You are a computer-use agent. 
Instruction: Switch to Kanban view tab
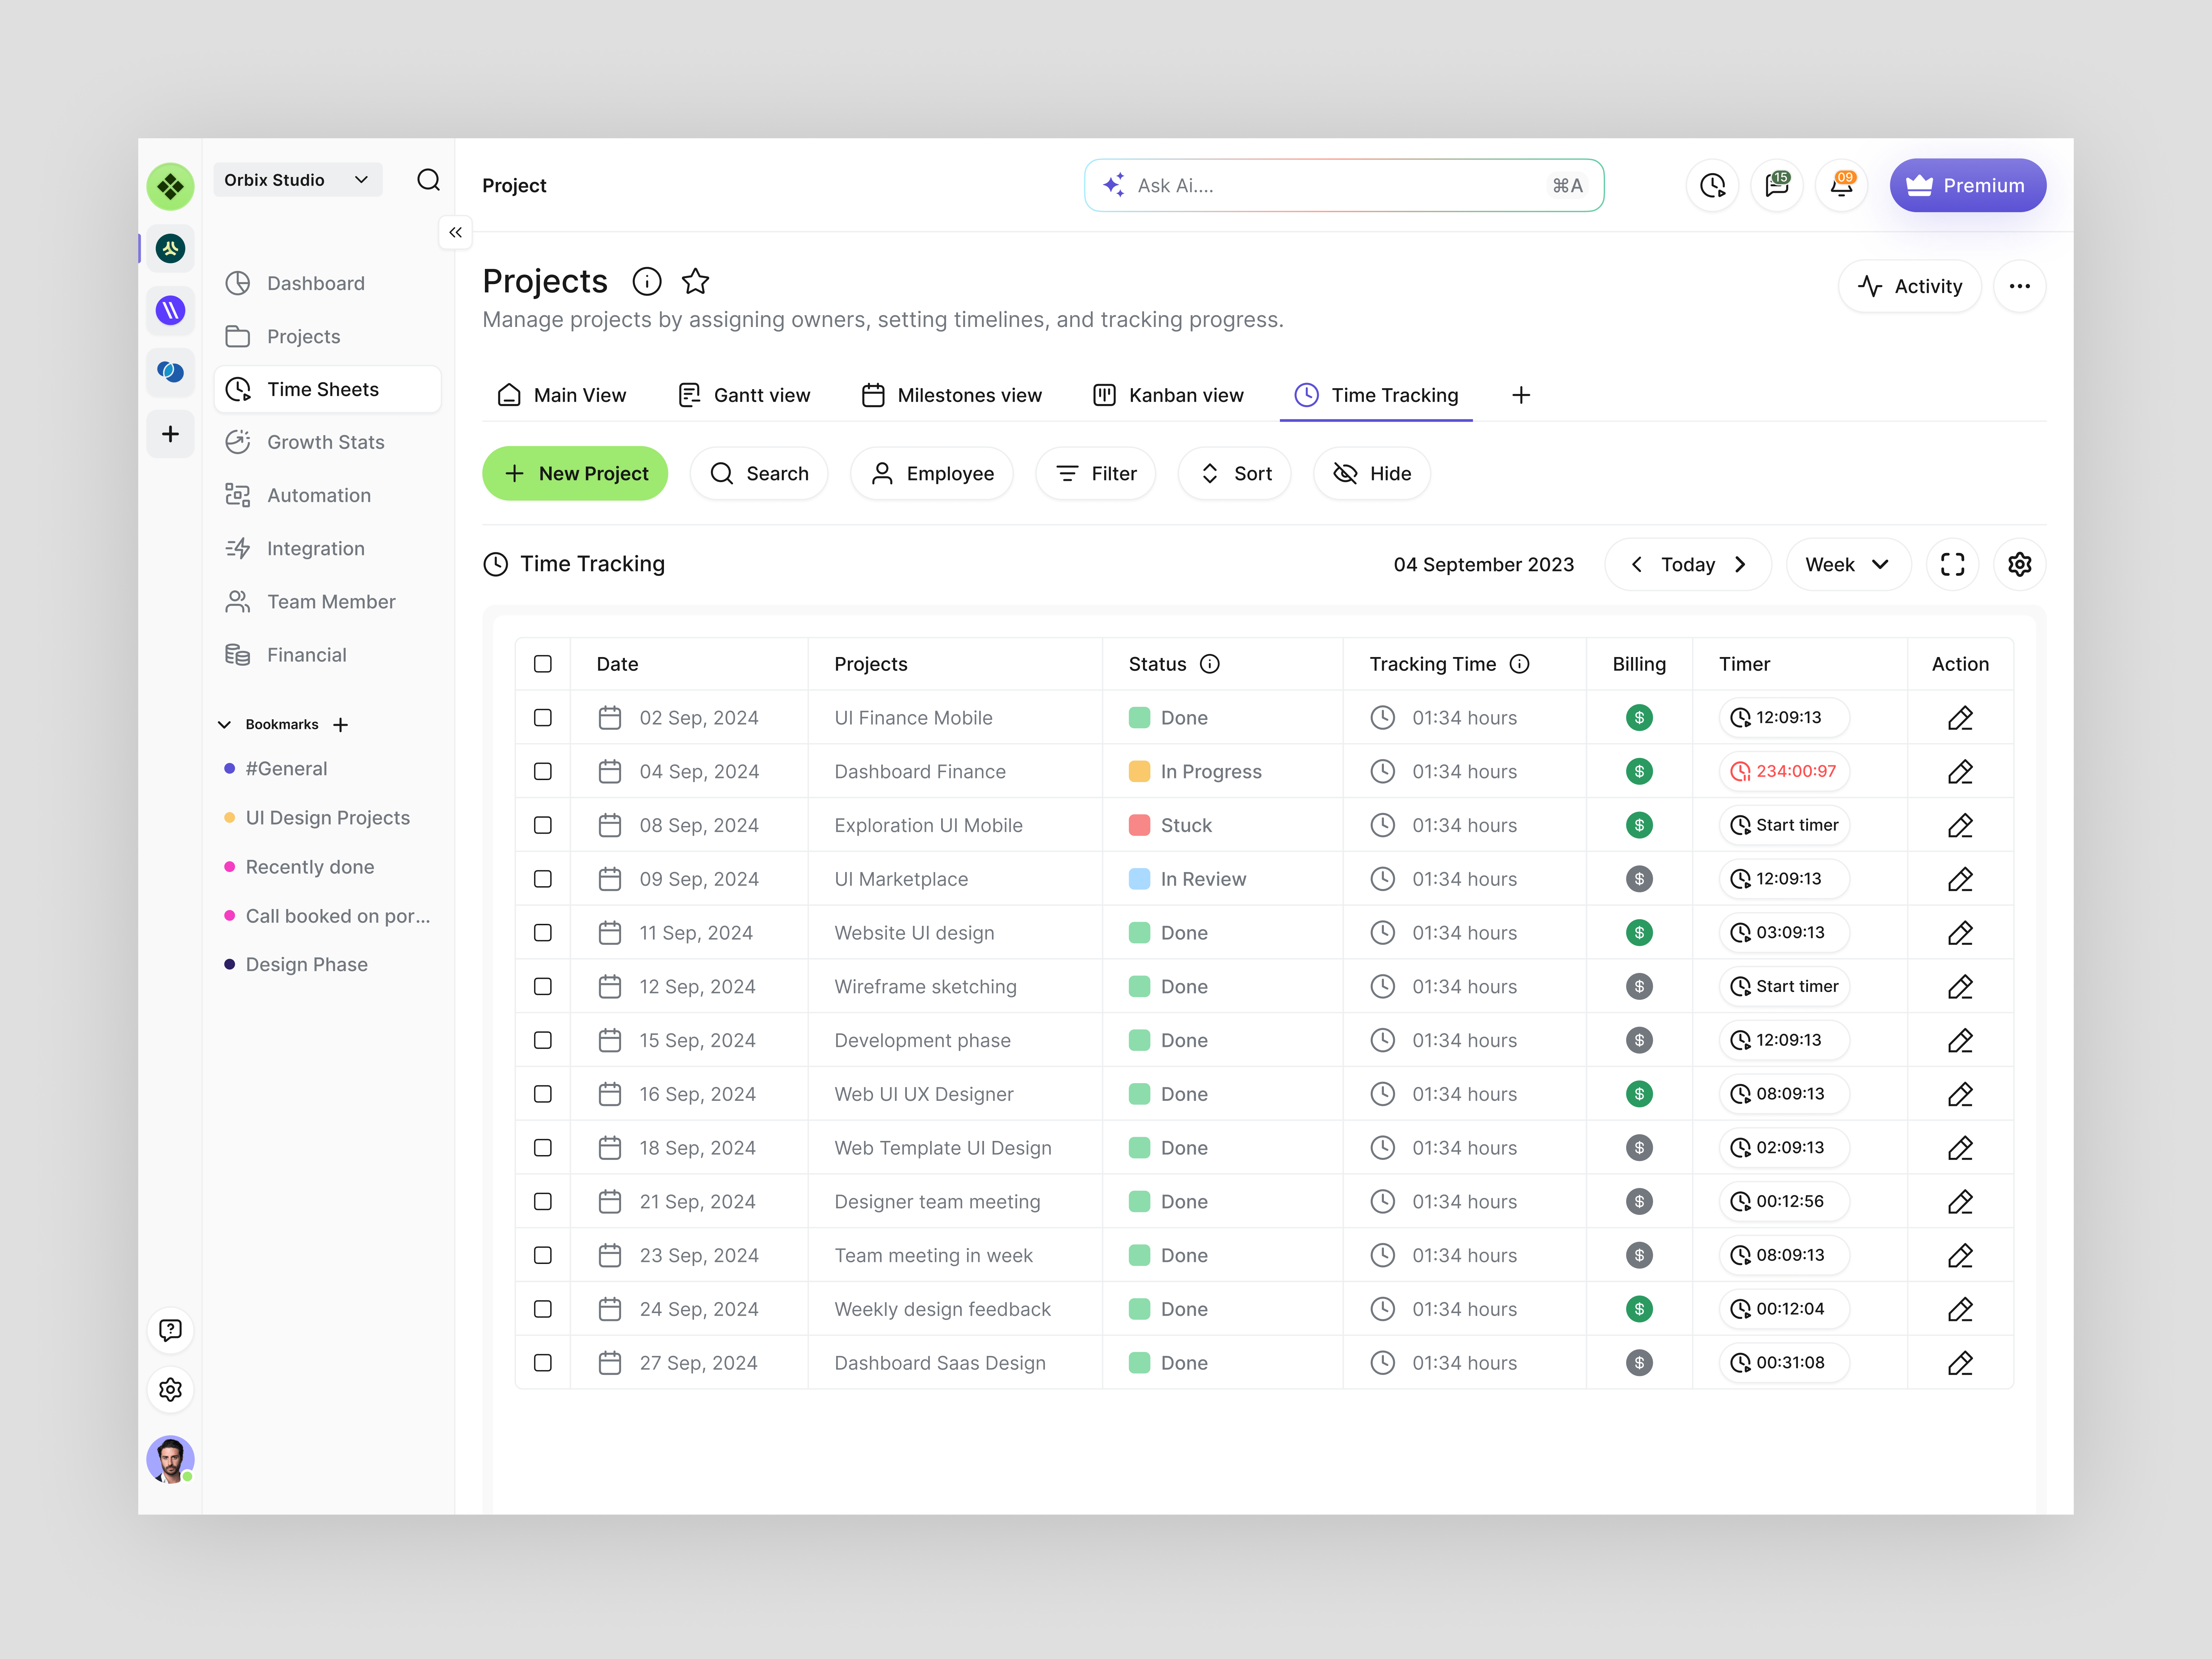(x=1168, y=395)
